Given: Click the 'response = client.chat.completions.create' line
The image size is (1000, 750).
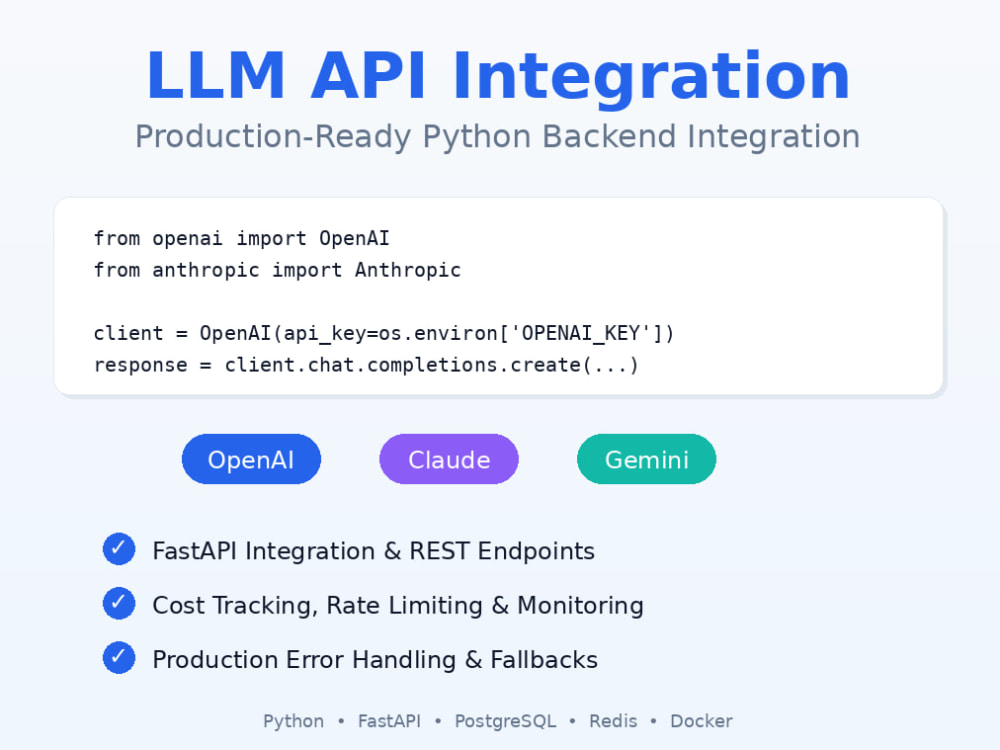Looking at the screenshot, I should click(366, 365).
